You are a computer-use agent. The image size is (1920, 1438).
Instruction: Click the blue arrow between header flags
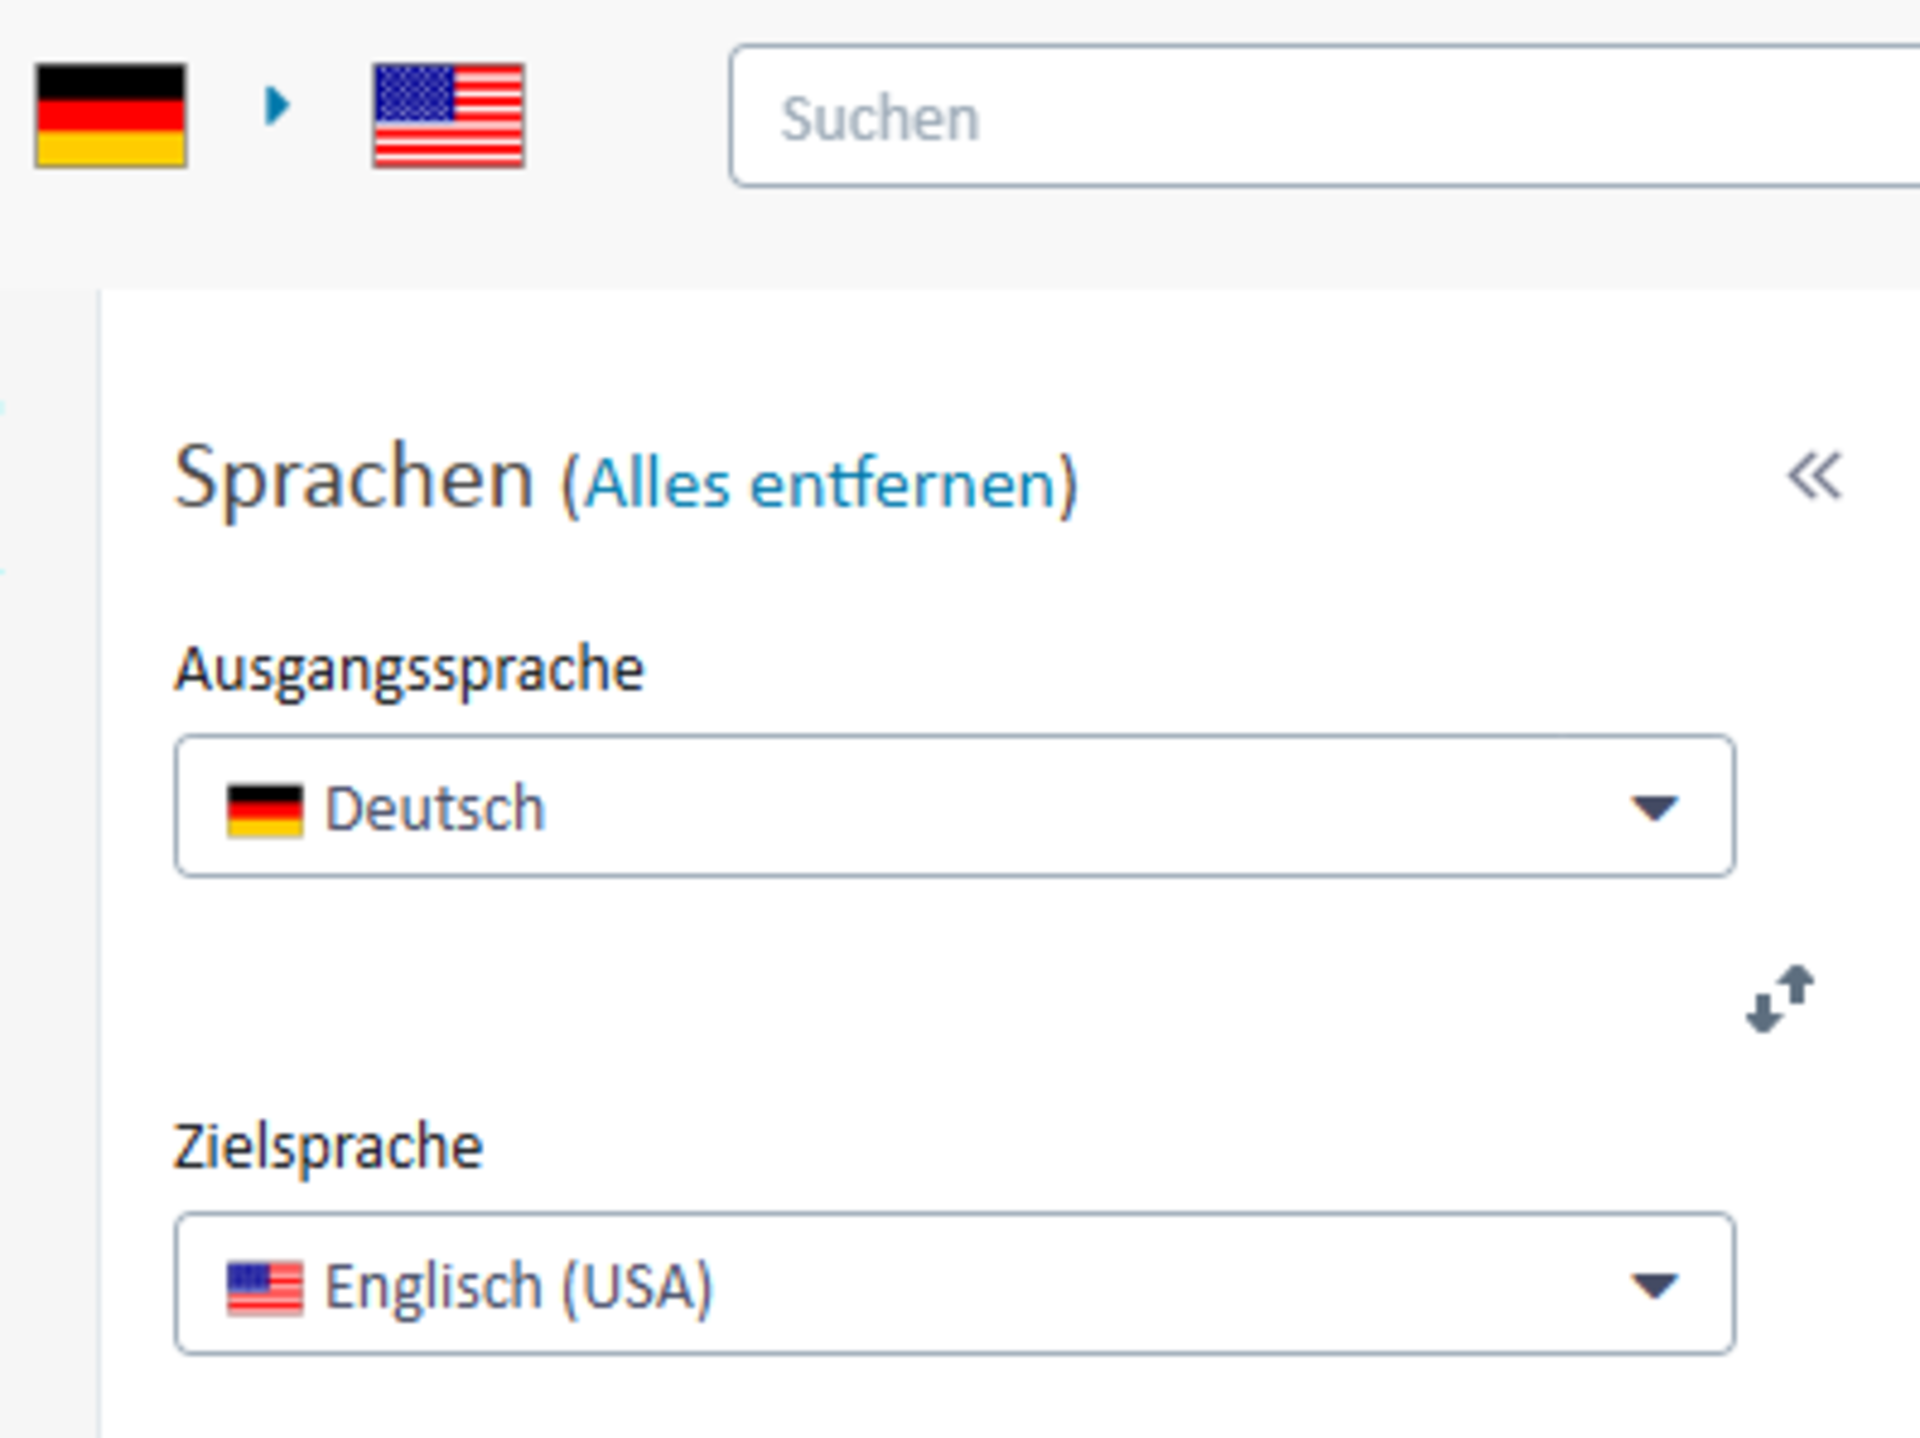[277, 106]
